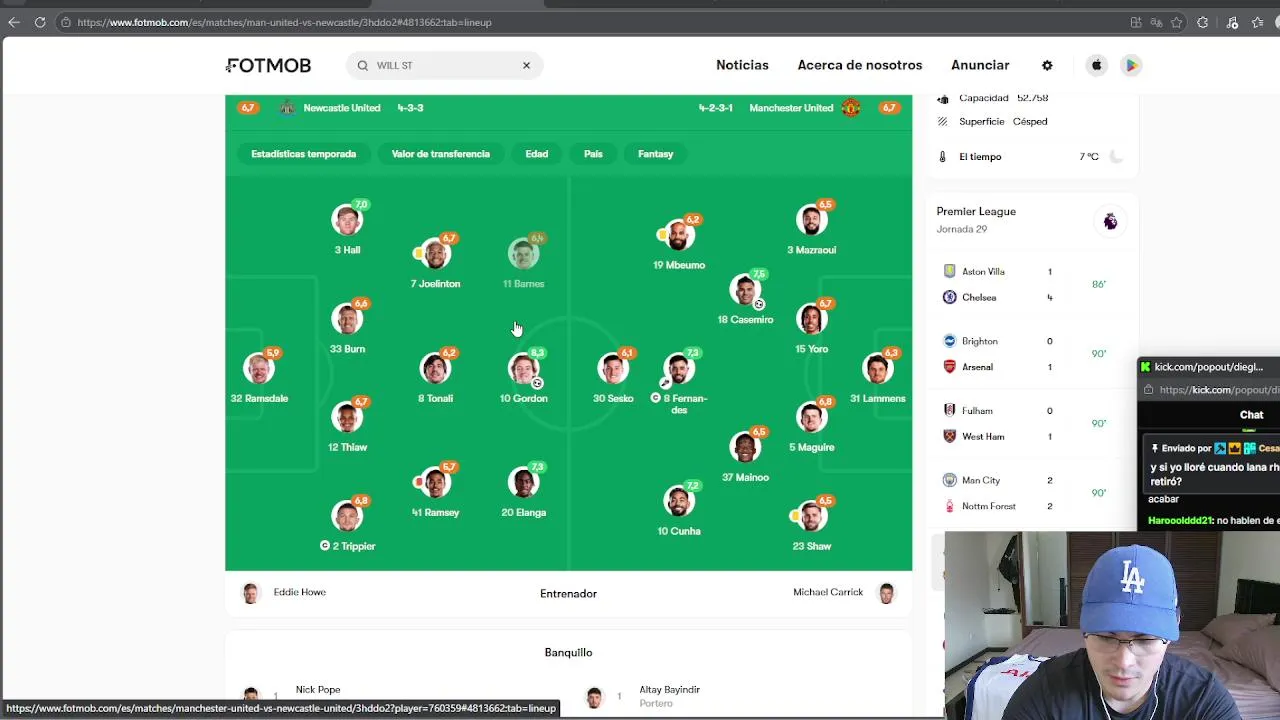The image size is (1280, 720).
Task: Select Estadísticas temporada filter
Action: (303, 154)
